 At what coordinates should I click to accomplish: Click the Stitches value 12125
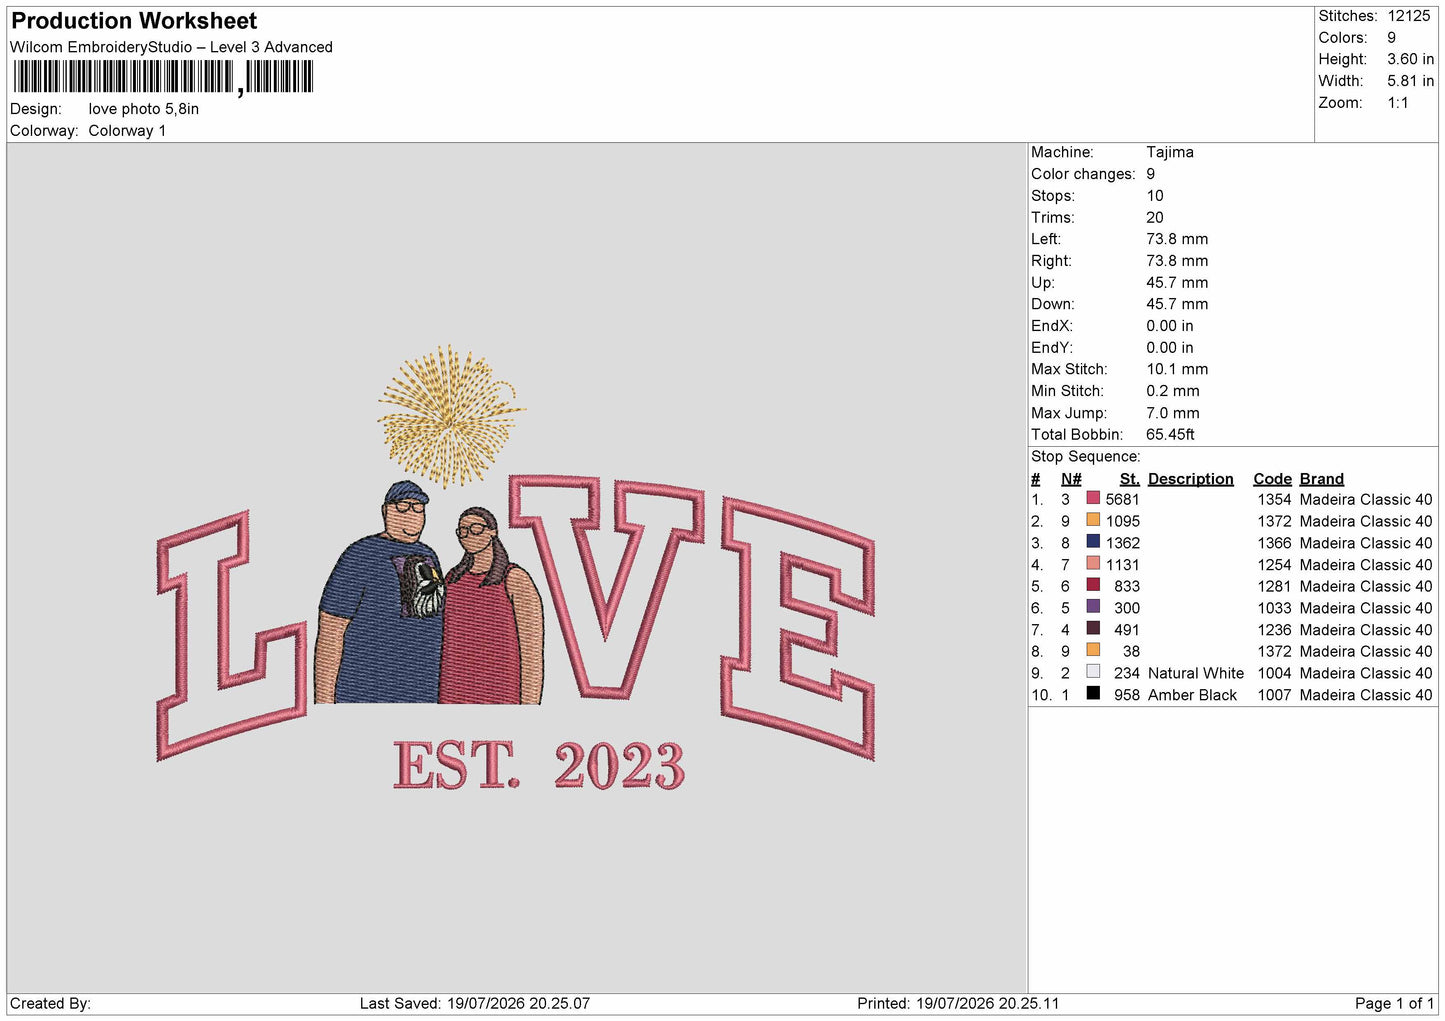tap(1409, 16)
